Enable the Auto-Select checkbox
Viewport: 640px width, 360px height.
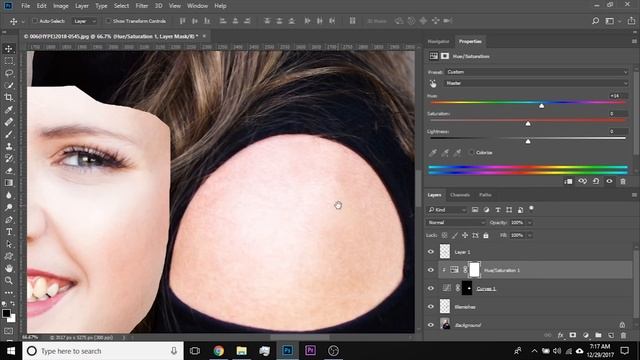point(35,21)
